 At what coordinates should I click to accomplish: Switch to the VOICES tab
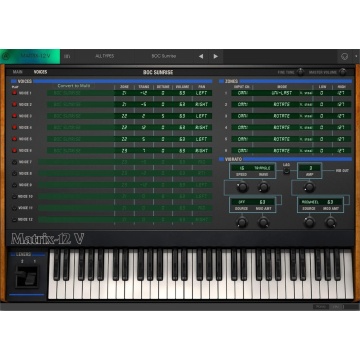[40, 72]
